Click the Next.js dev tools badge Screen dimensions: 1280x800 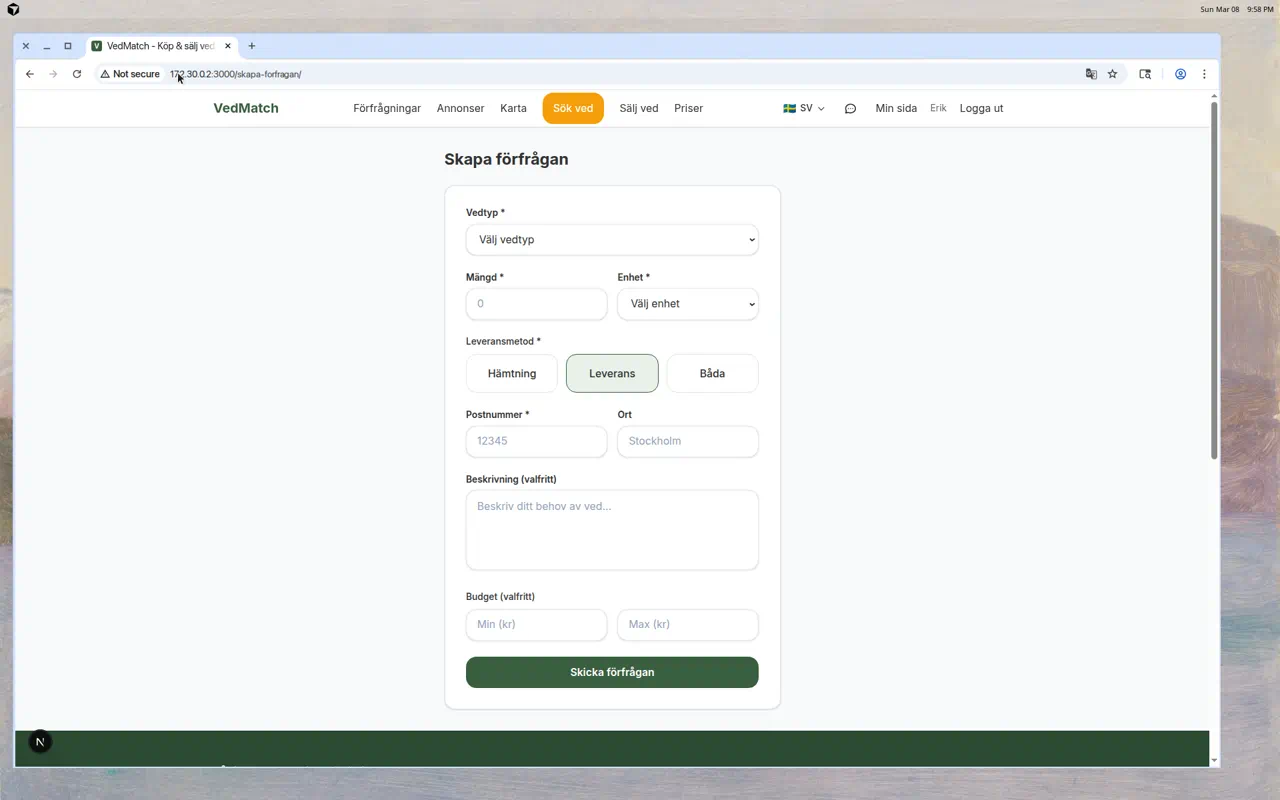coord(40,742)
